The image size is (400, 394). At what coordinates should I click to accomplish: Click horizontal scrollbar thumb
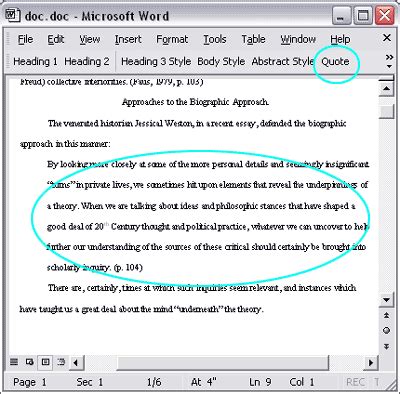coord(222,362)
